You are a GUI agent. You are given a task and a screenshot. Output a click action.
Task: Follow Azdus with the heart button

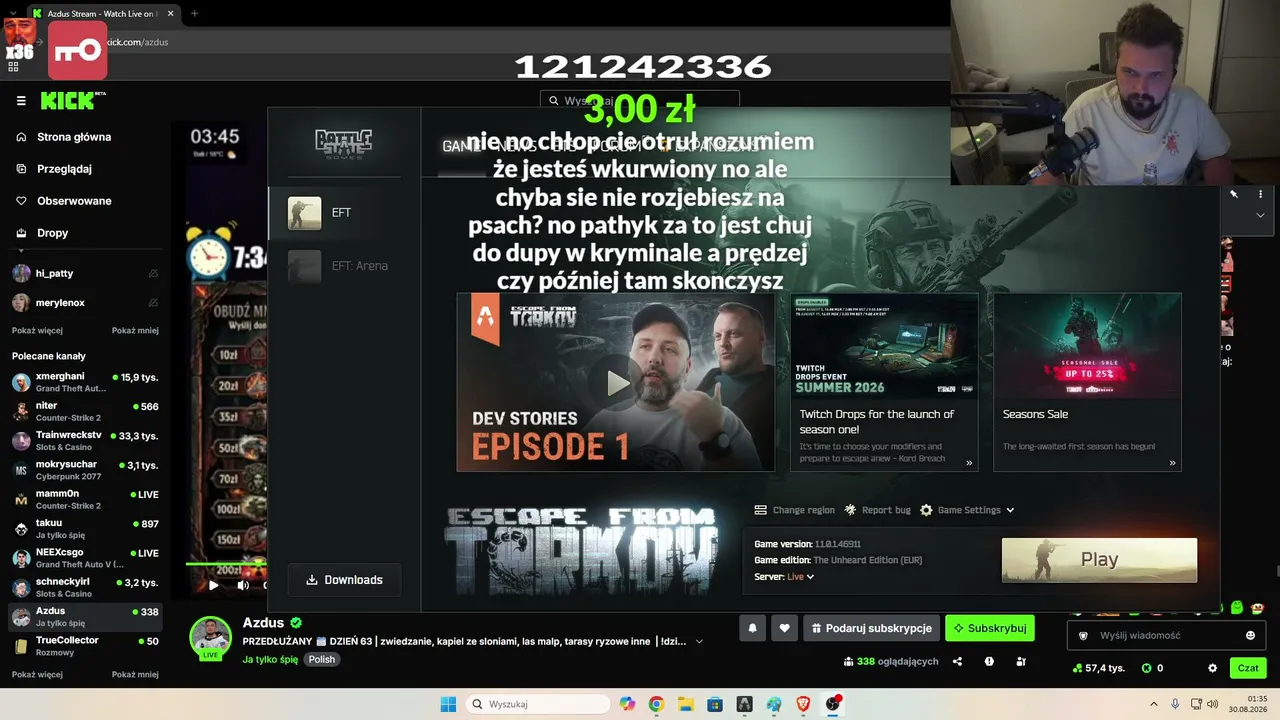click(784, 628)
